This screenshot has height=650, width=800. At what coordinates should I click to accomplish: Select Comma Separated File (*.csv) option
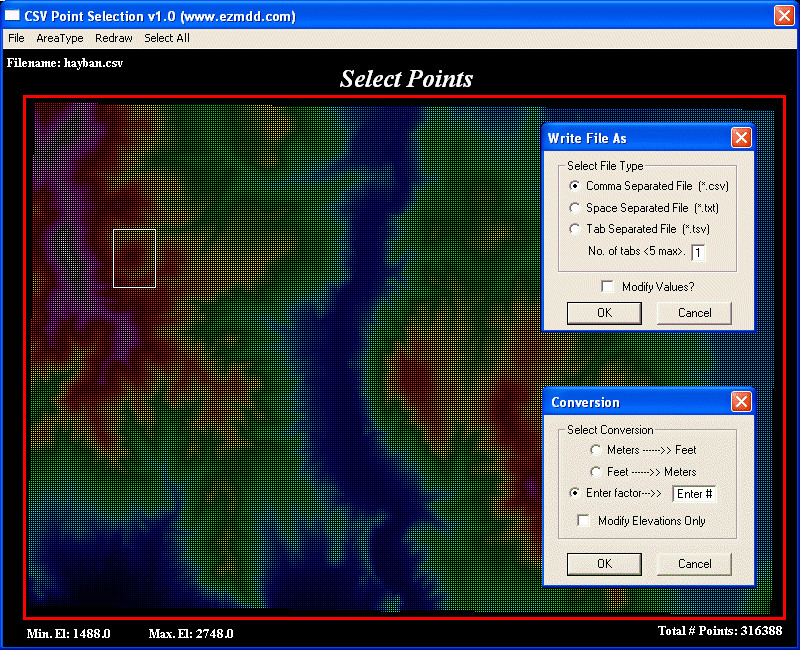tap(575, 186)
